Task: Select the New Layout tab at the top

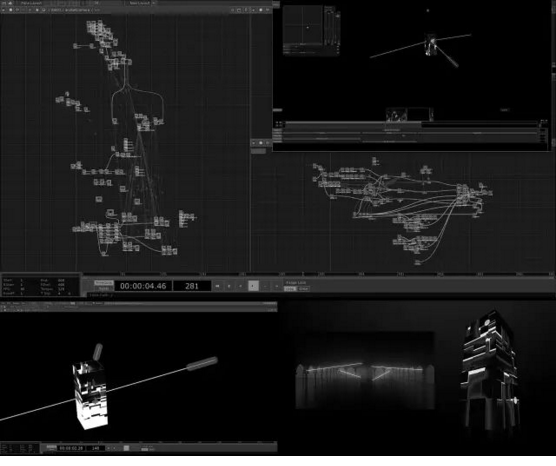Action: click(139, 3)
